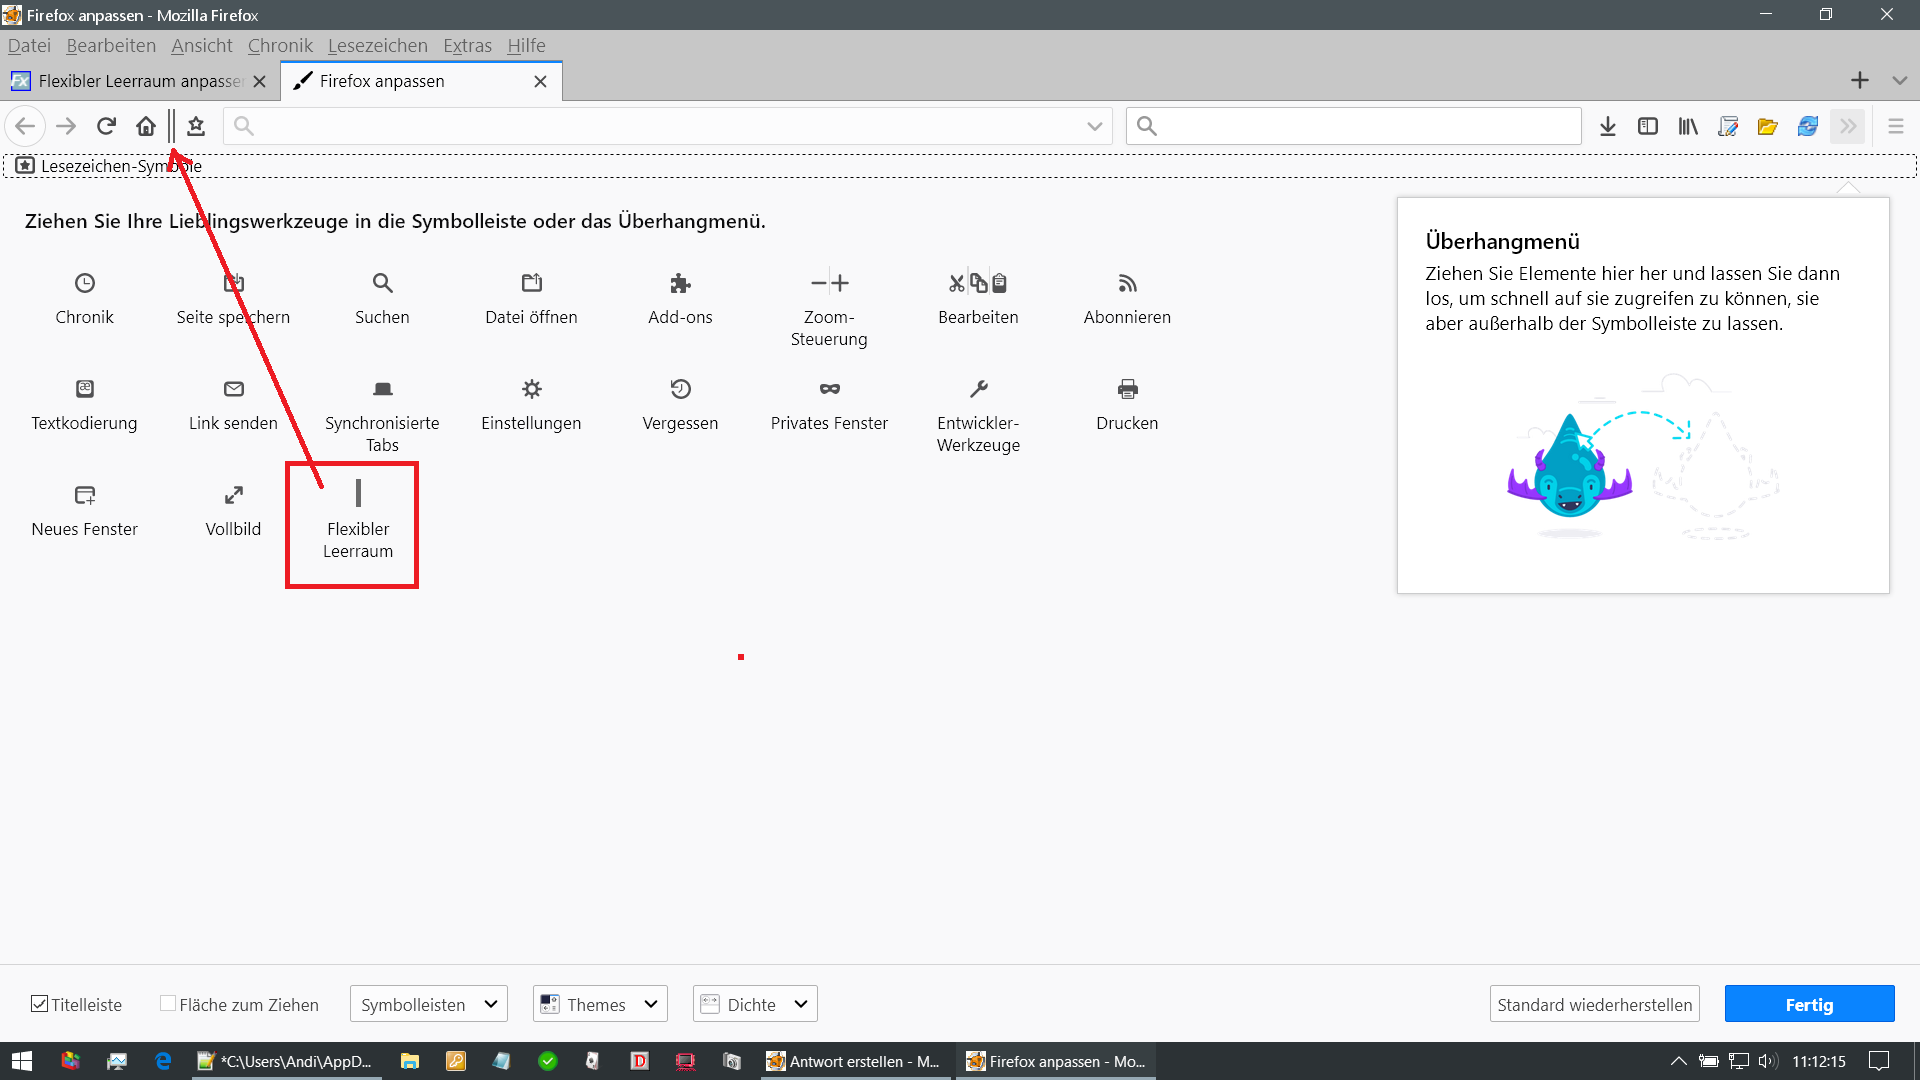Open the Dichte density dropdown
This screenshot has width=1920, height=1080.
[x=755, y=1004]
